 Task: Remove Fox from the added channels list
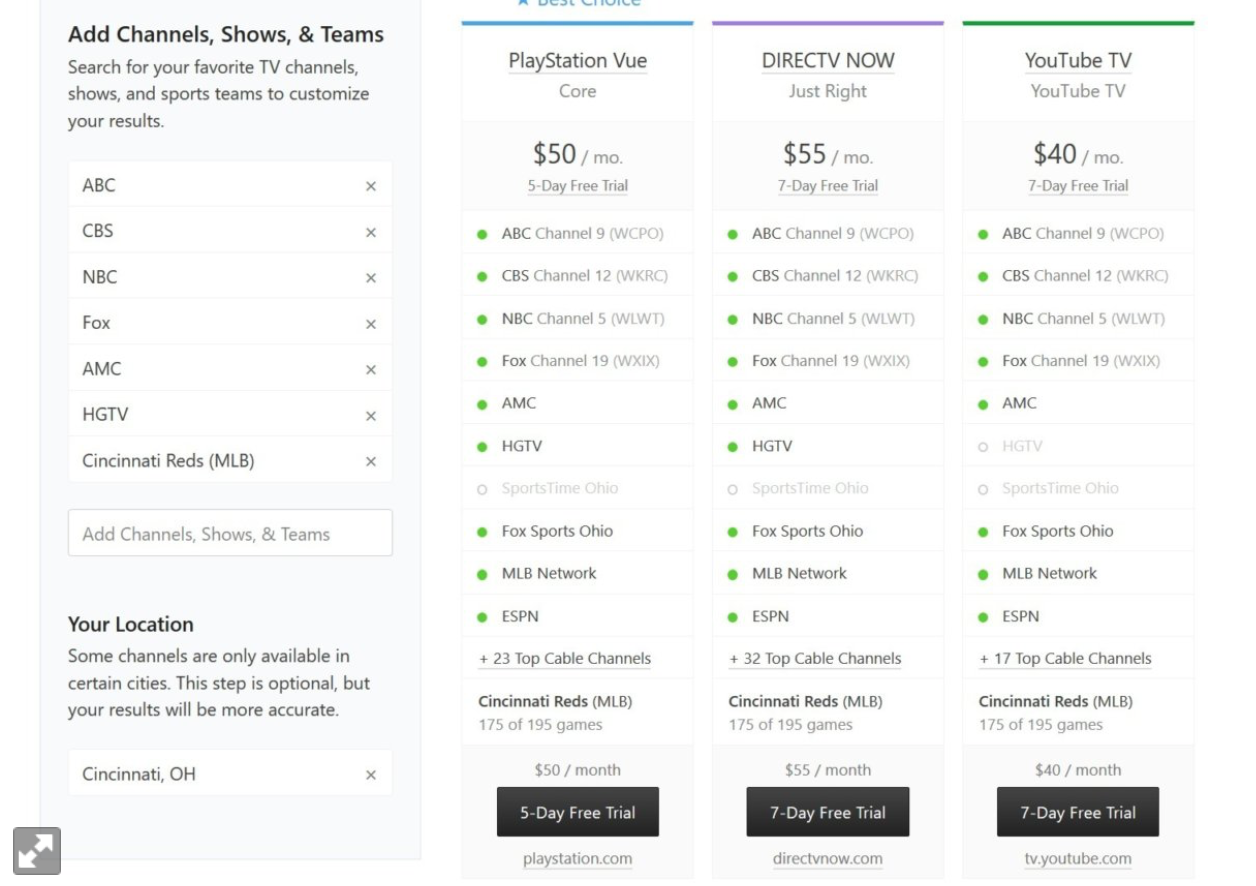[x=371, y=324]
